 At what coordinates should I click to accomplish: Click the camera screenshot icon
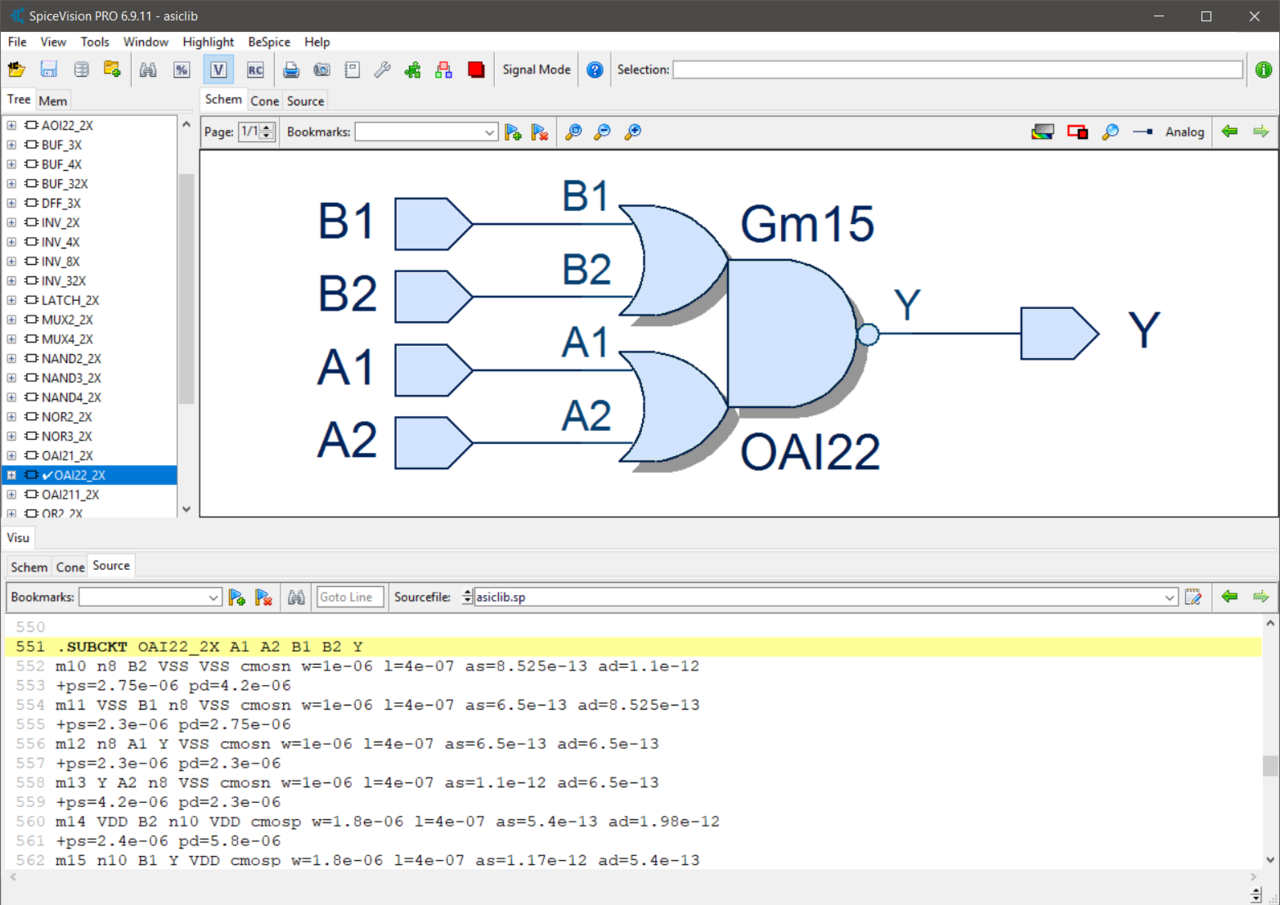[321, 70]
